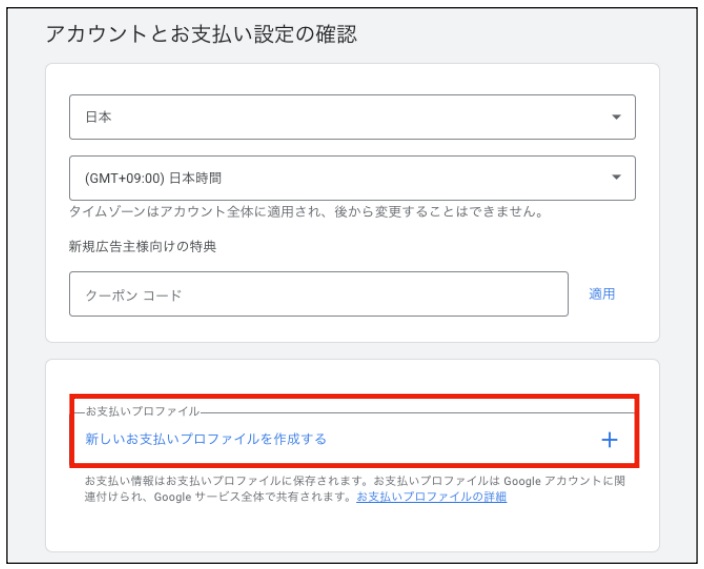Click the タイムゾーン notice text below the dropdown
The height and width of the screenshot is (569, 704).
(305, 212)
